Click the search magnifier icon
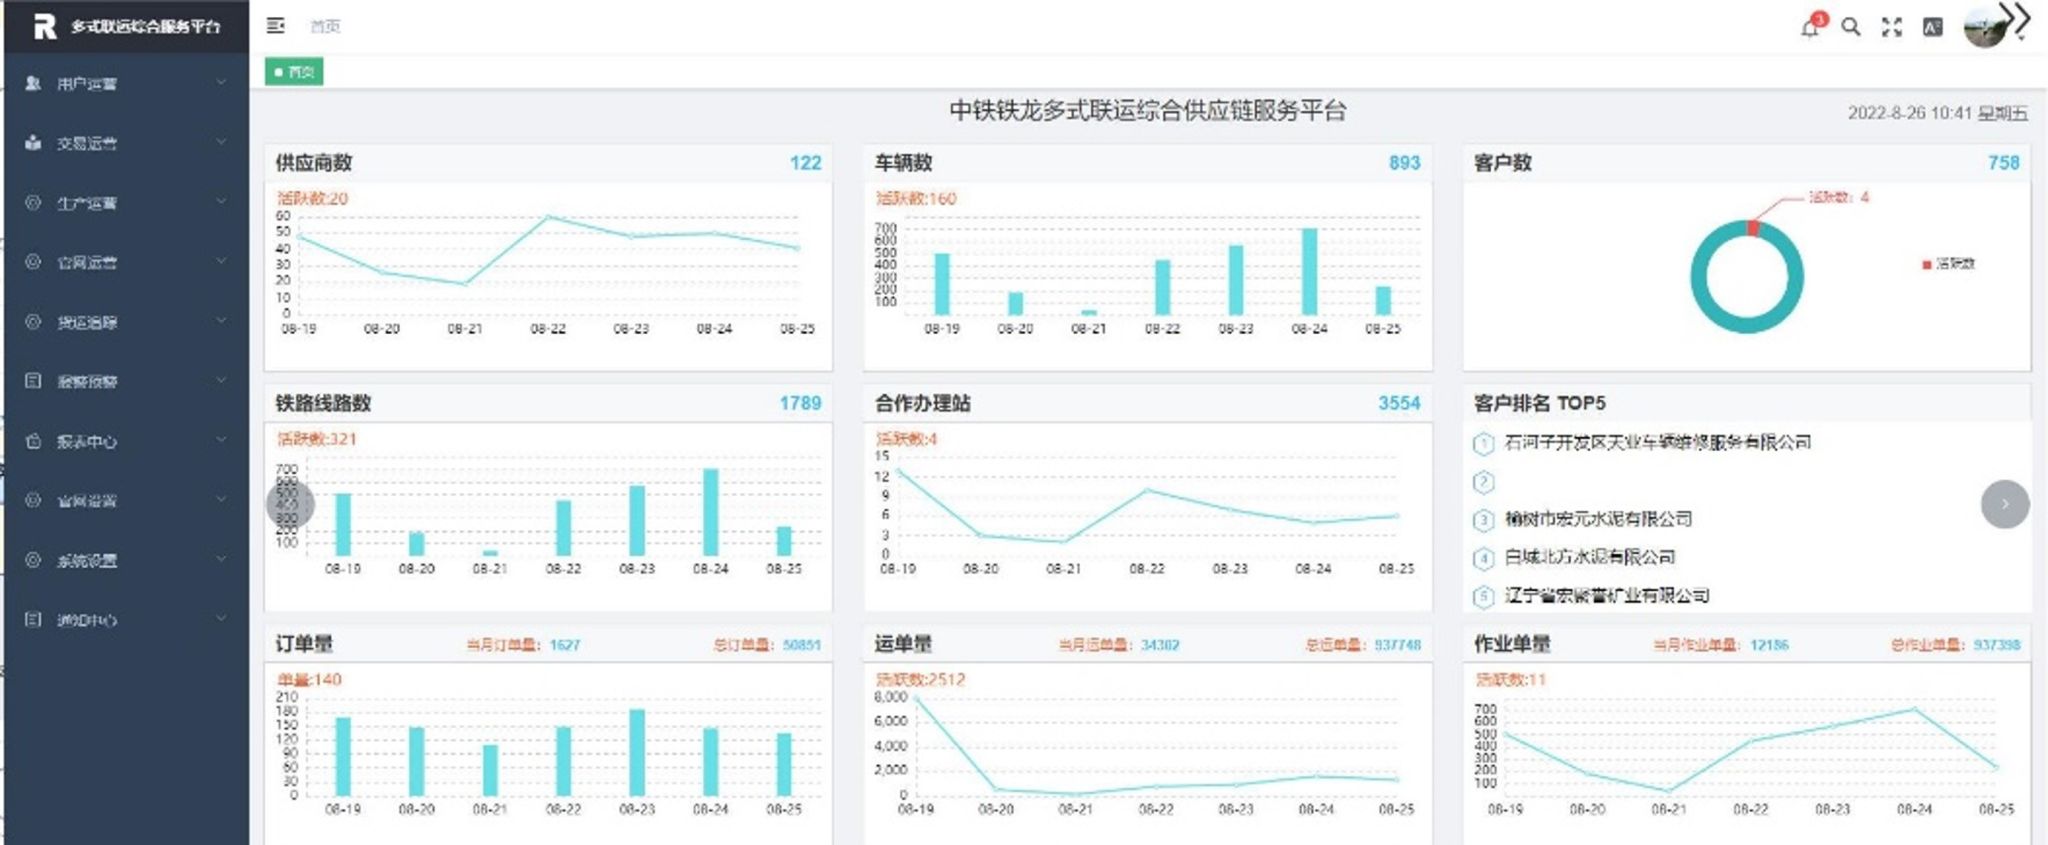Viewport: 2048px width, 845px height. pyautogui.click(x=1851, y=27)
